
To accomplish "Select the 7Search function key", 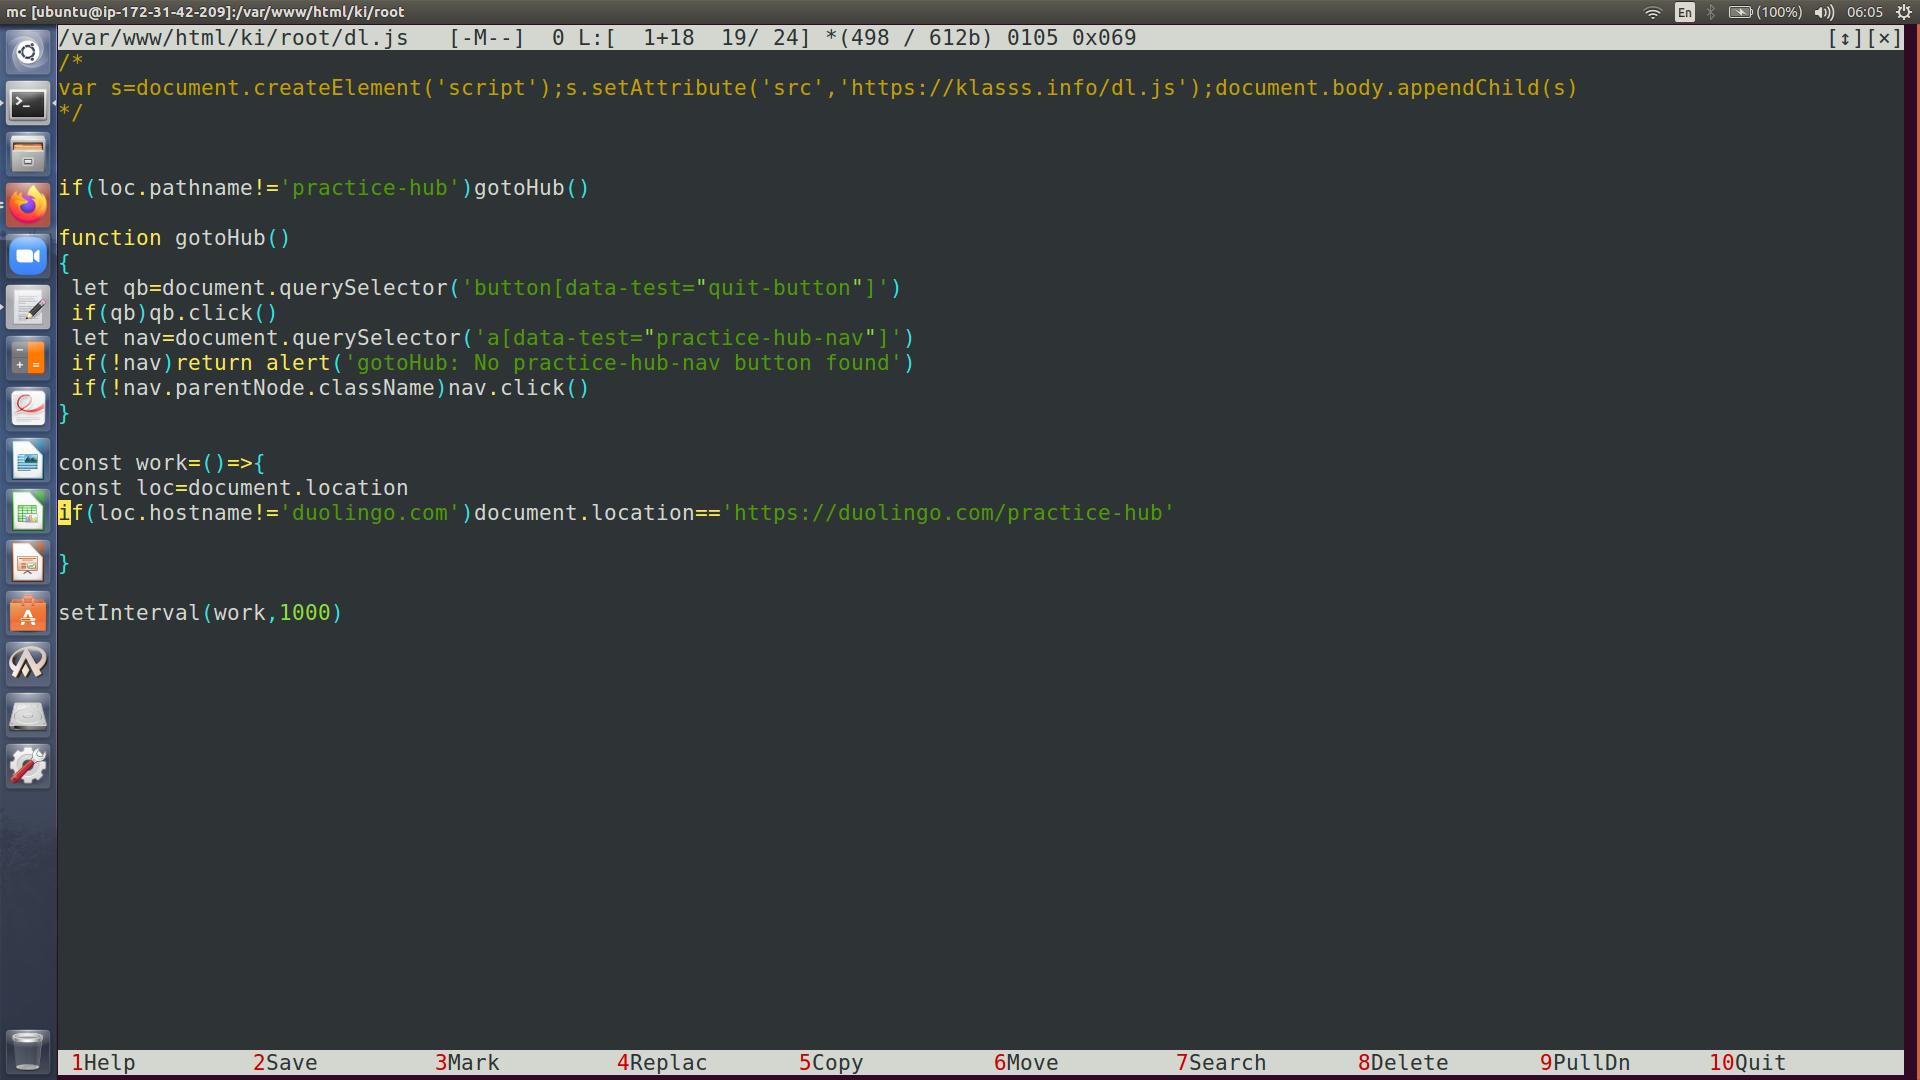I will pos(1221,1062).
